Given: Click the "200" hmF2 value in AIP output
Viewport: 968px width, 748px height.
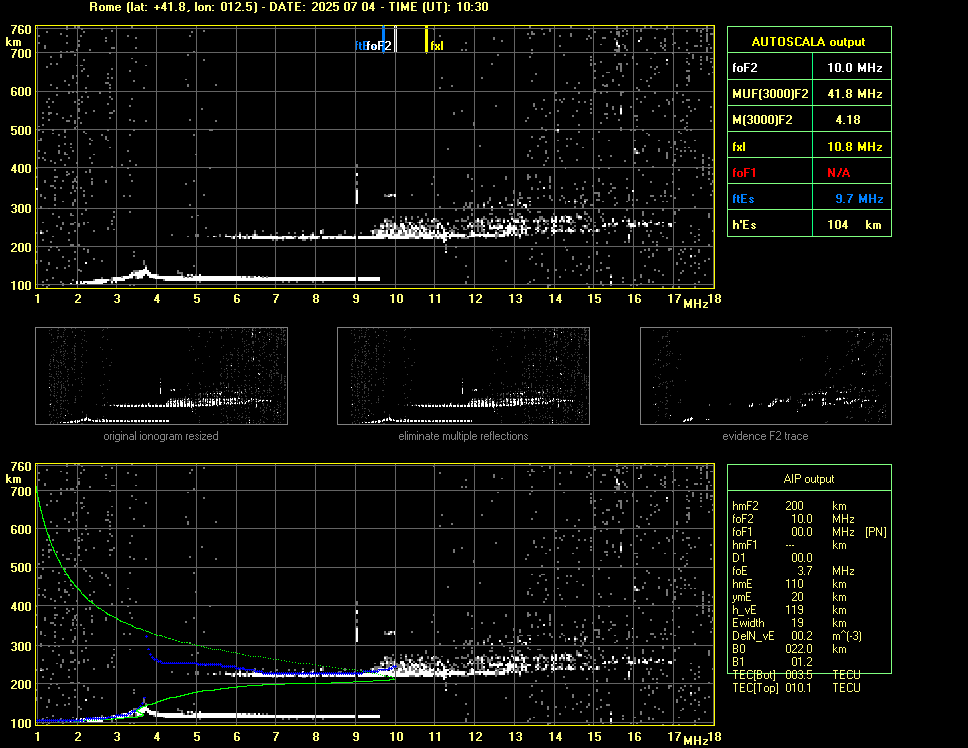Looking at the screenshot, I should (795, 506).
